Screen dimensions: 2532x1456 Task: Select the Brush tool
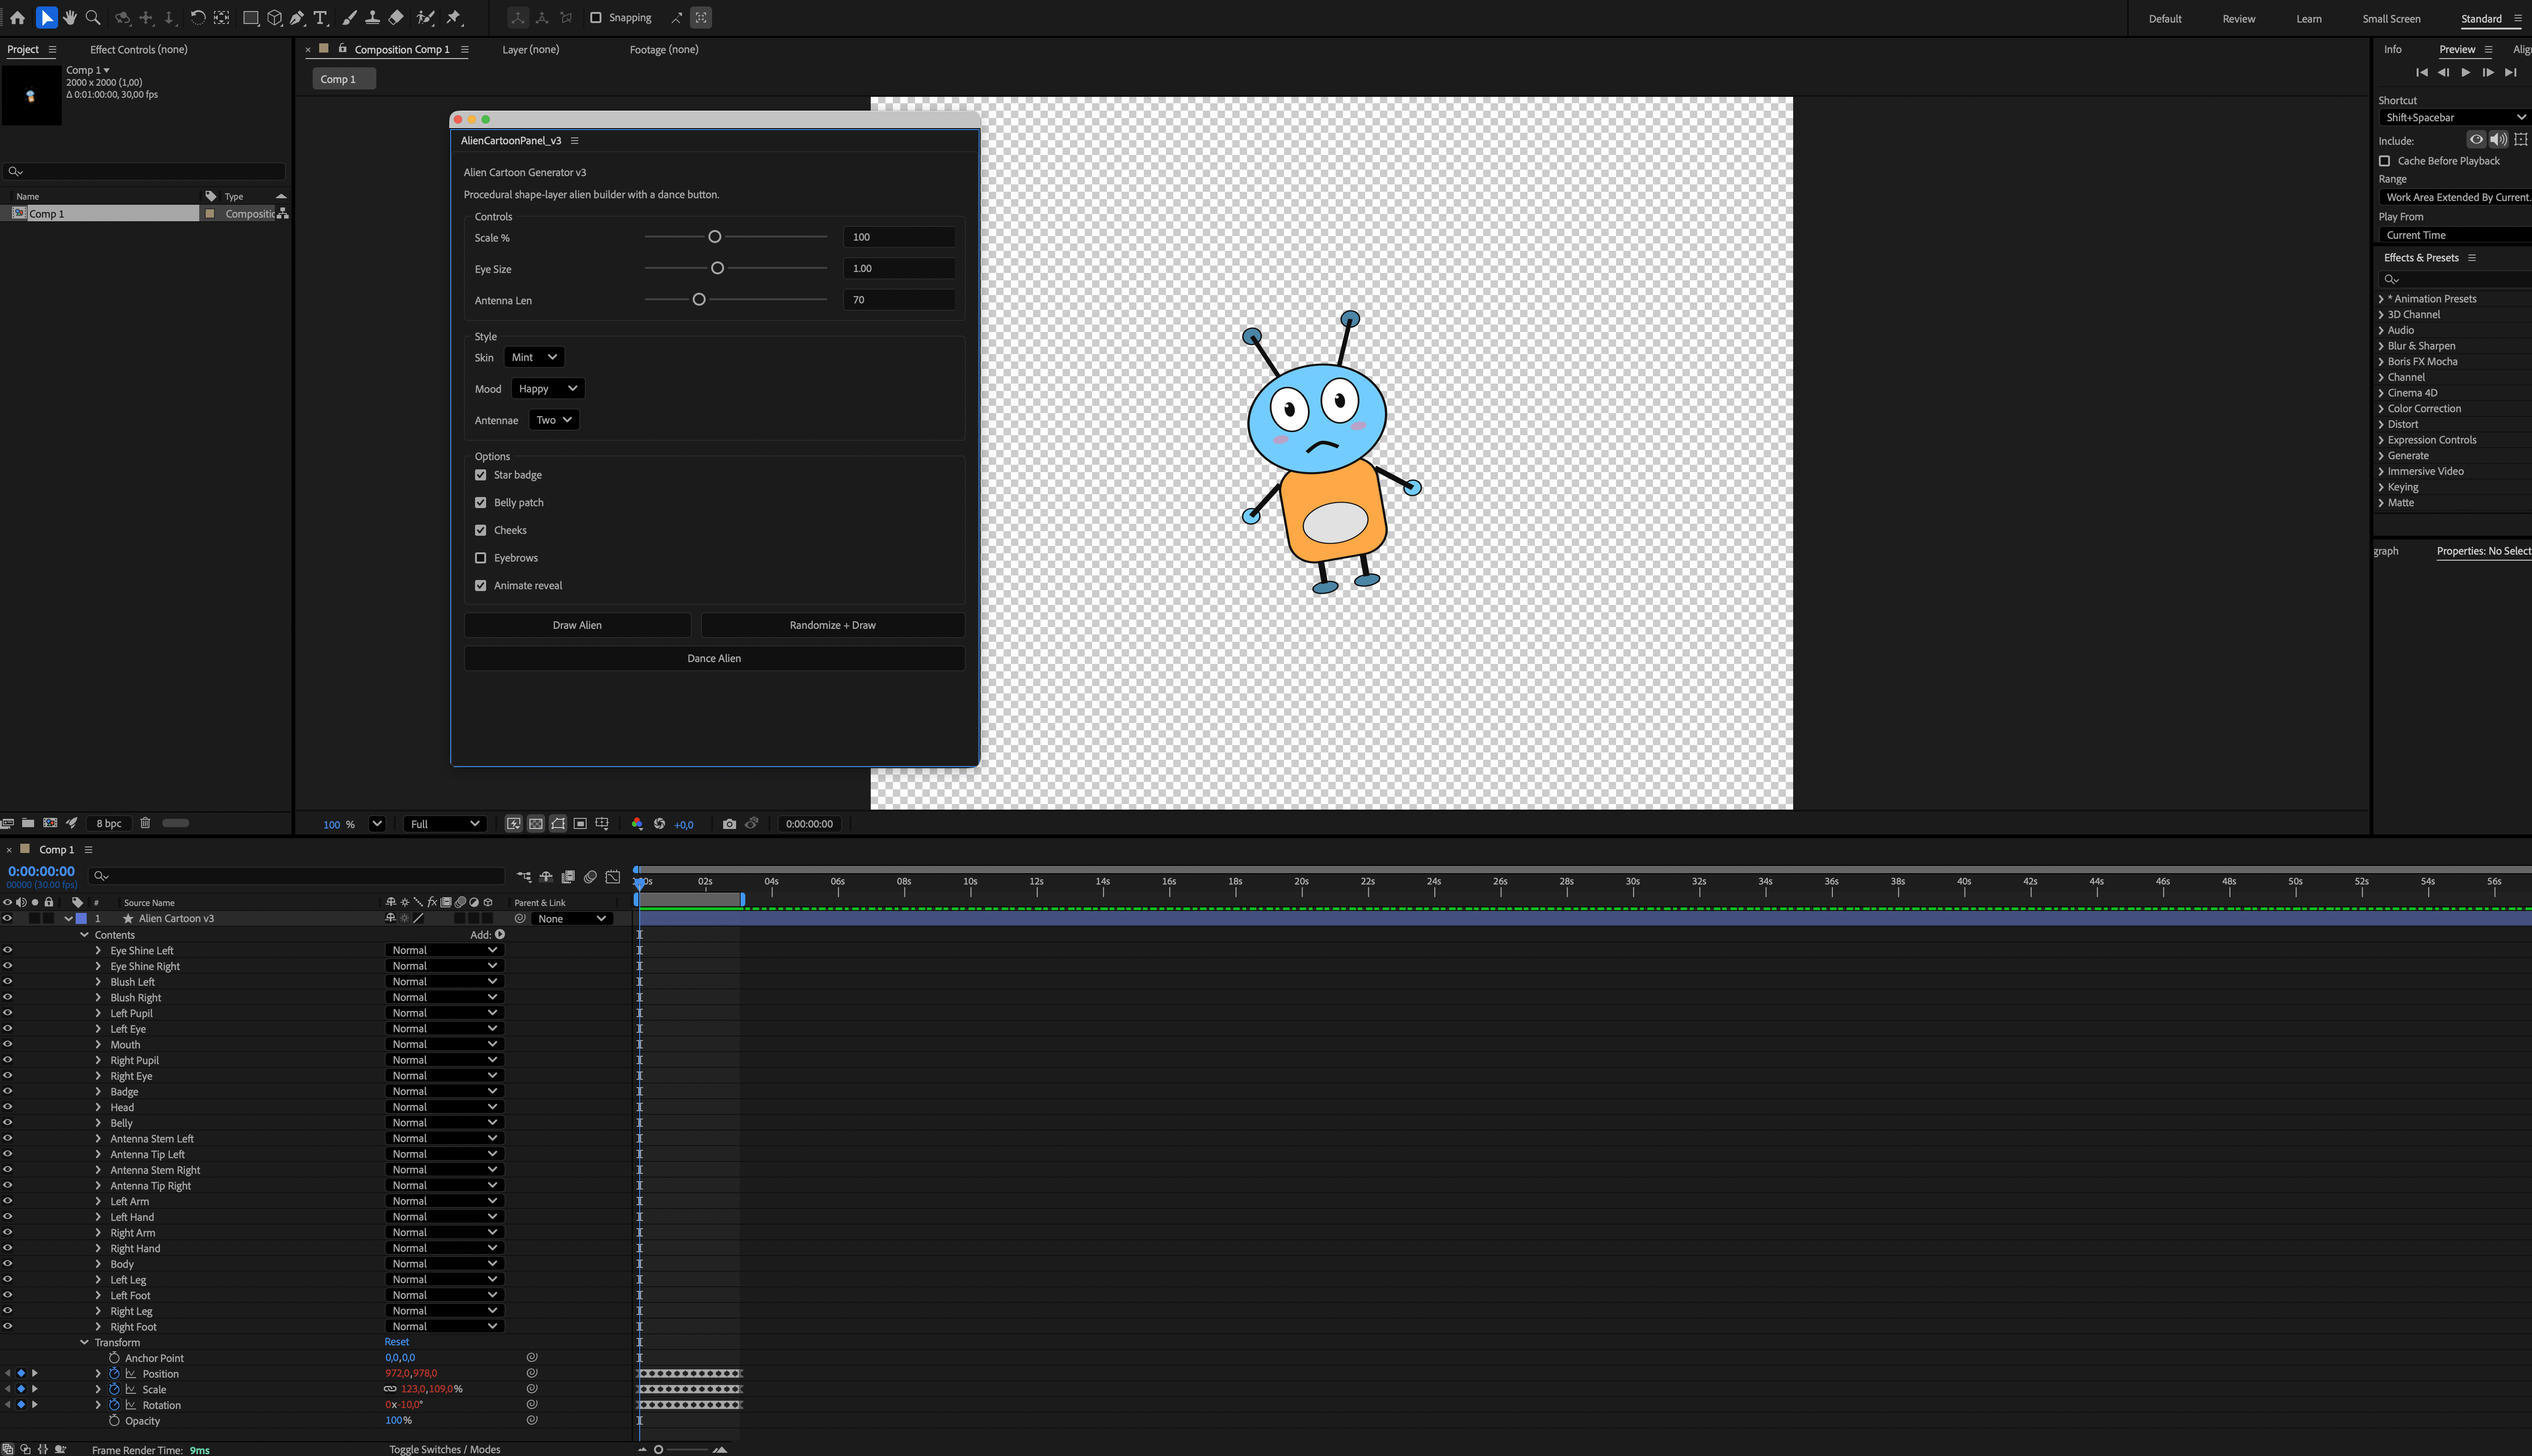[x=349, y=17]
